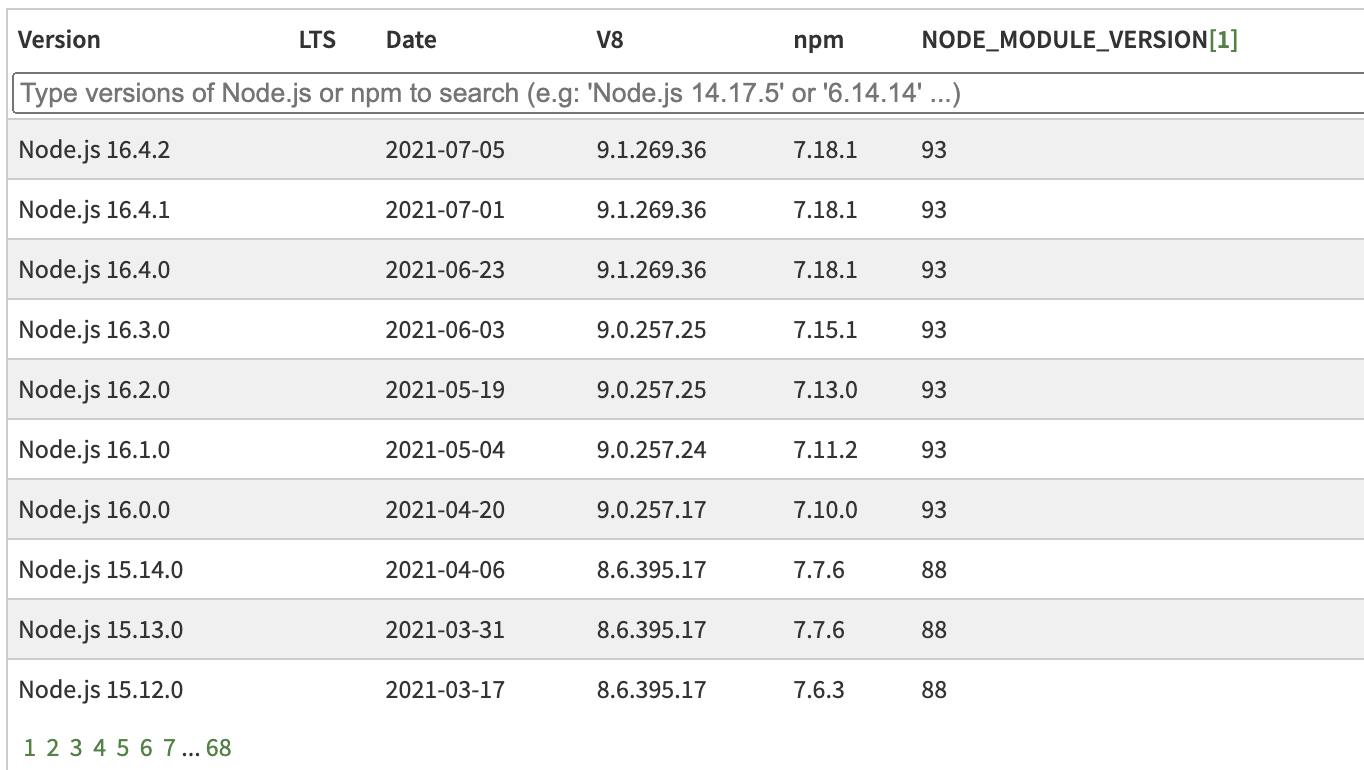
Task: Click the version search input field
Action: tap(683, 93)
